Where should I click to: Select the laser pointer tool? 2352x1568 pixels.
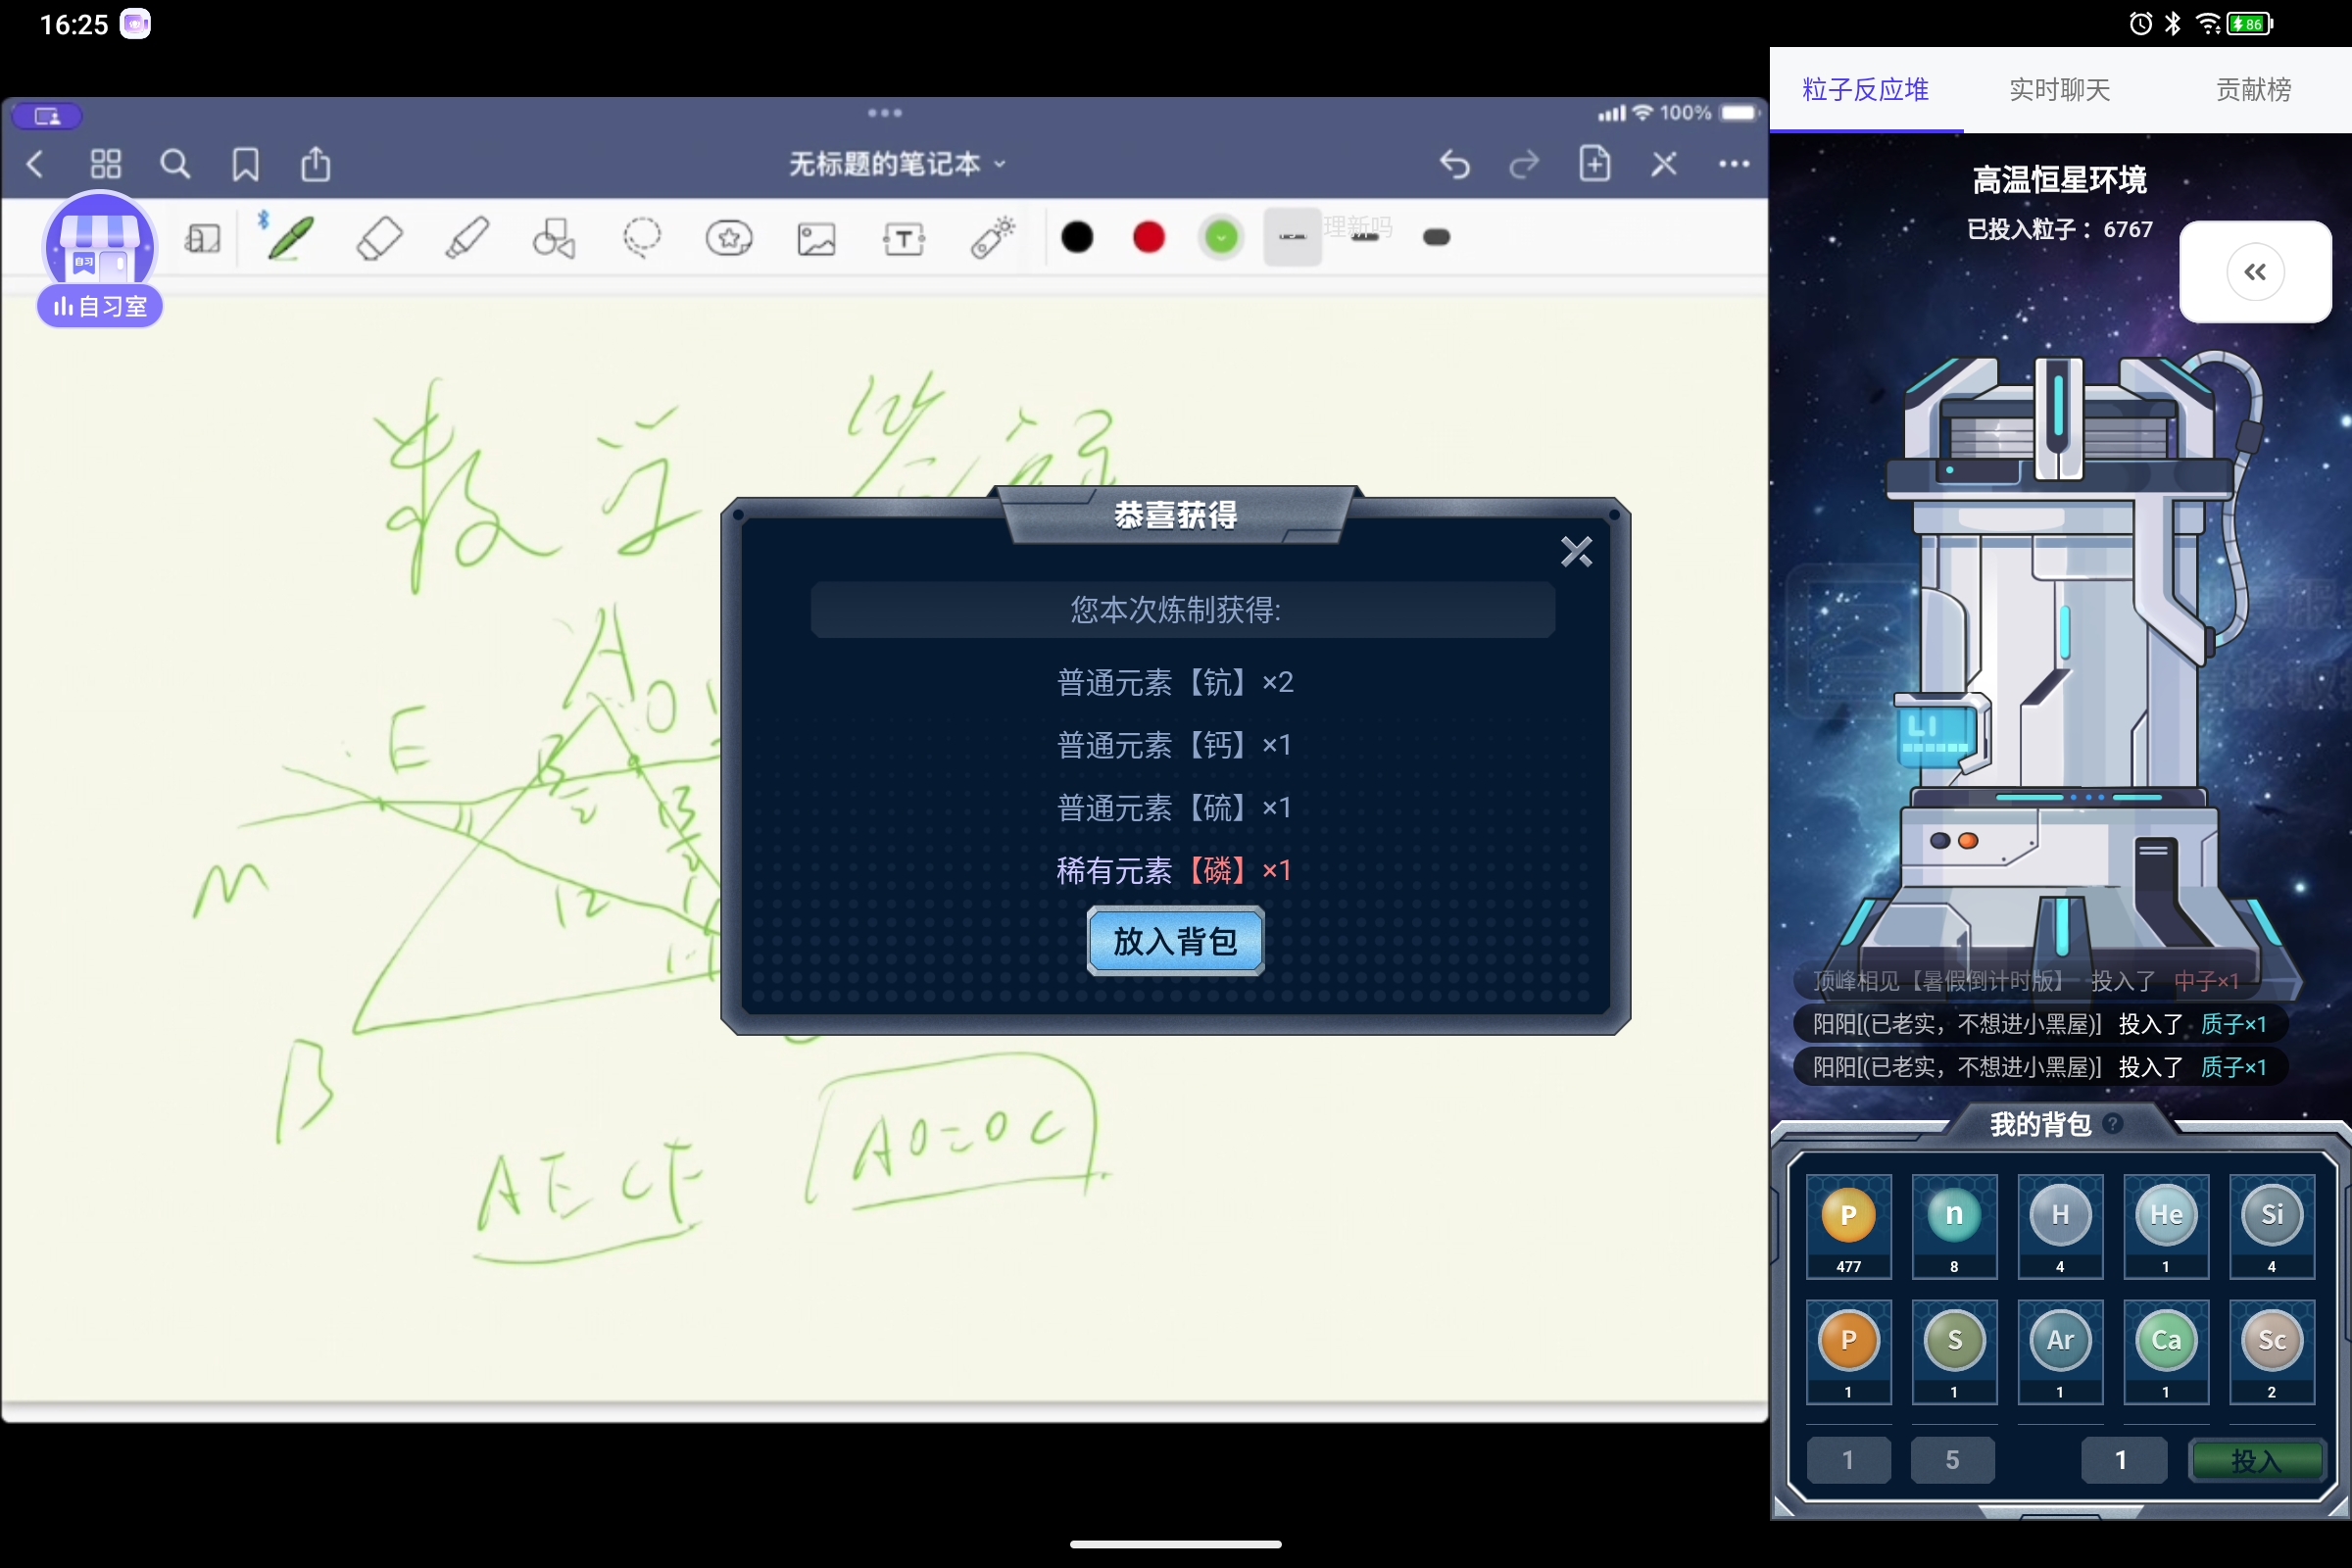tap(992, 238)
